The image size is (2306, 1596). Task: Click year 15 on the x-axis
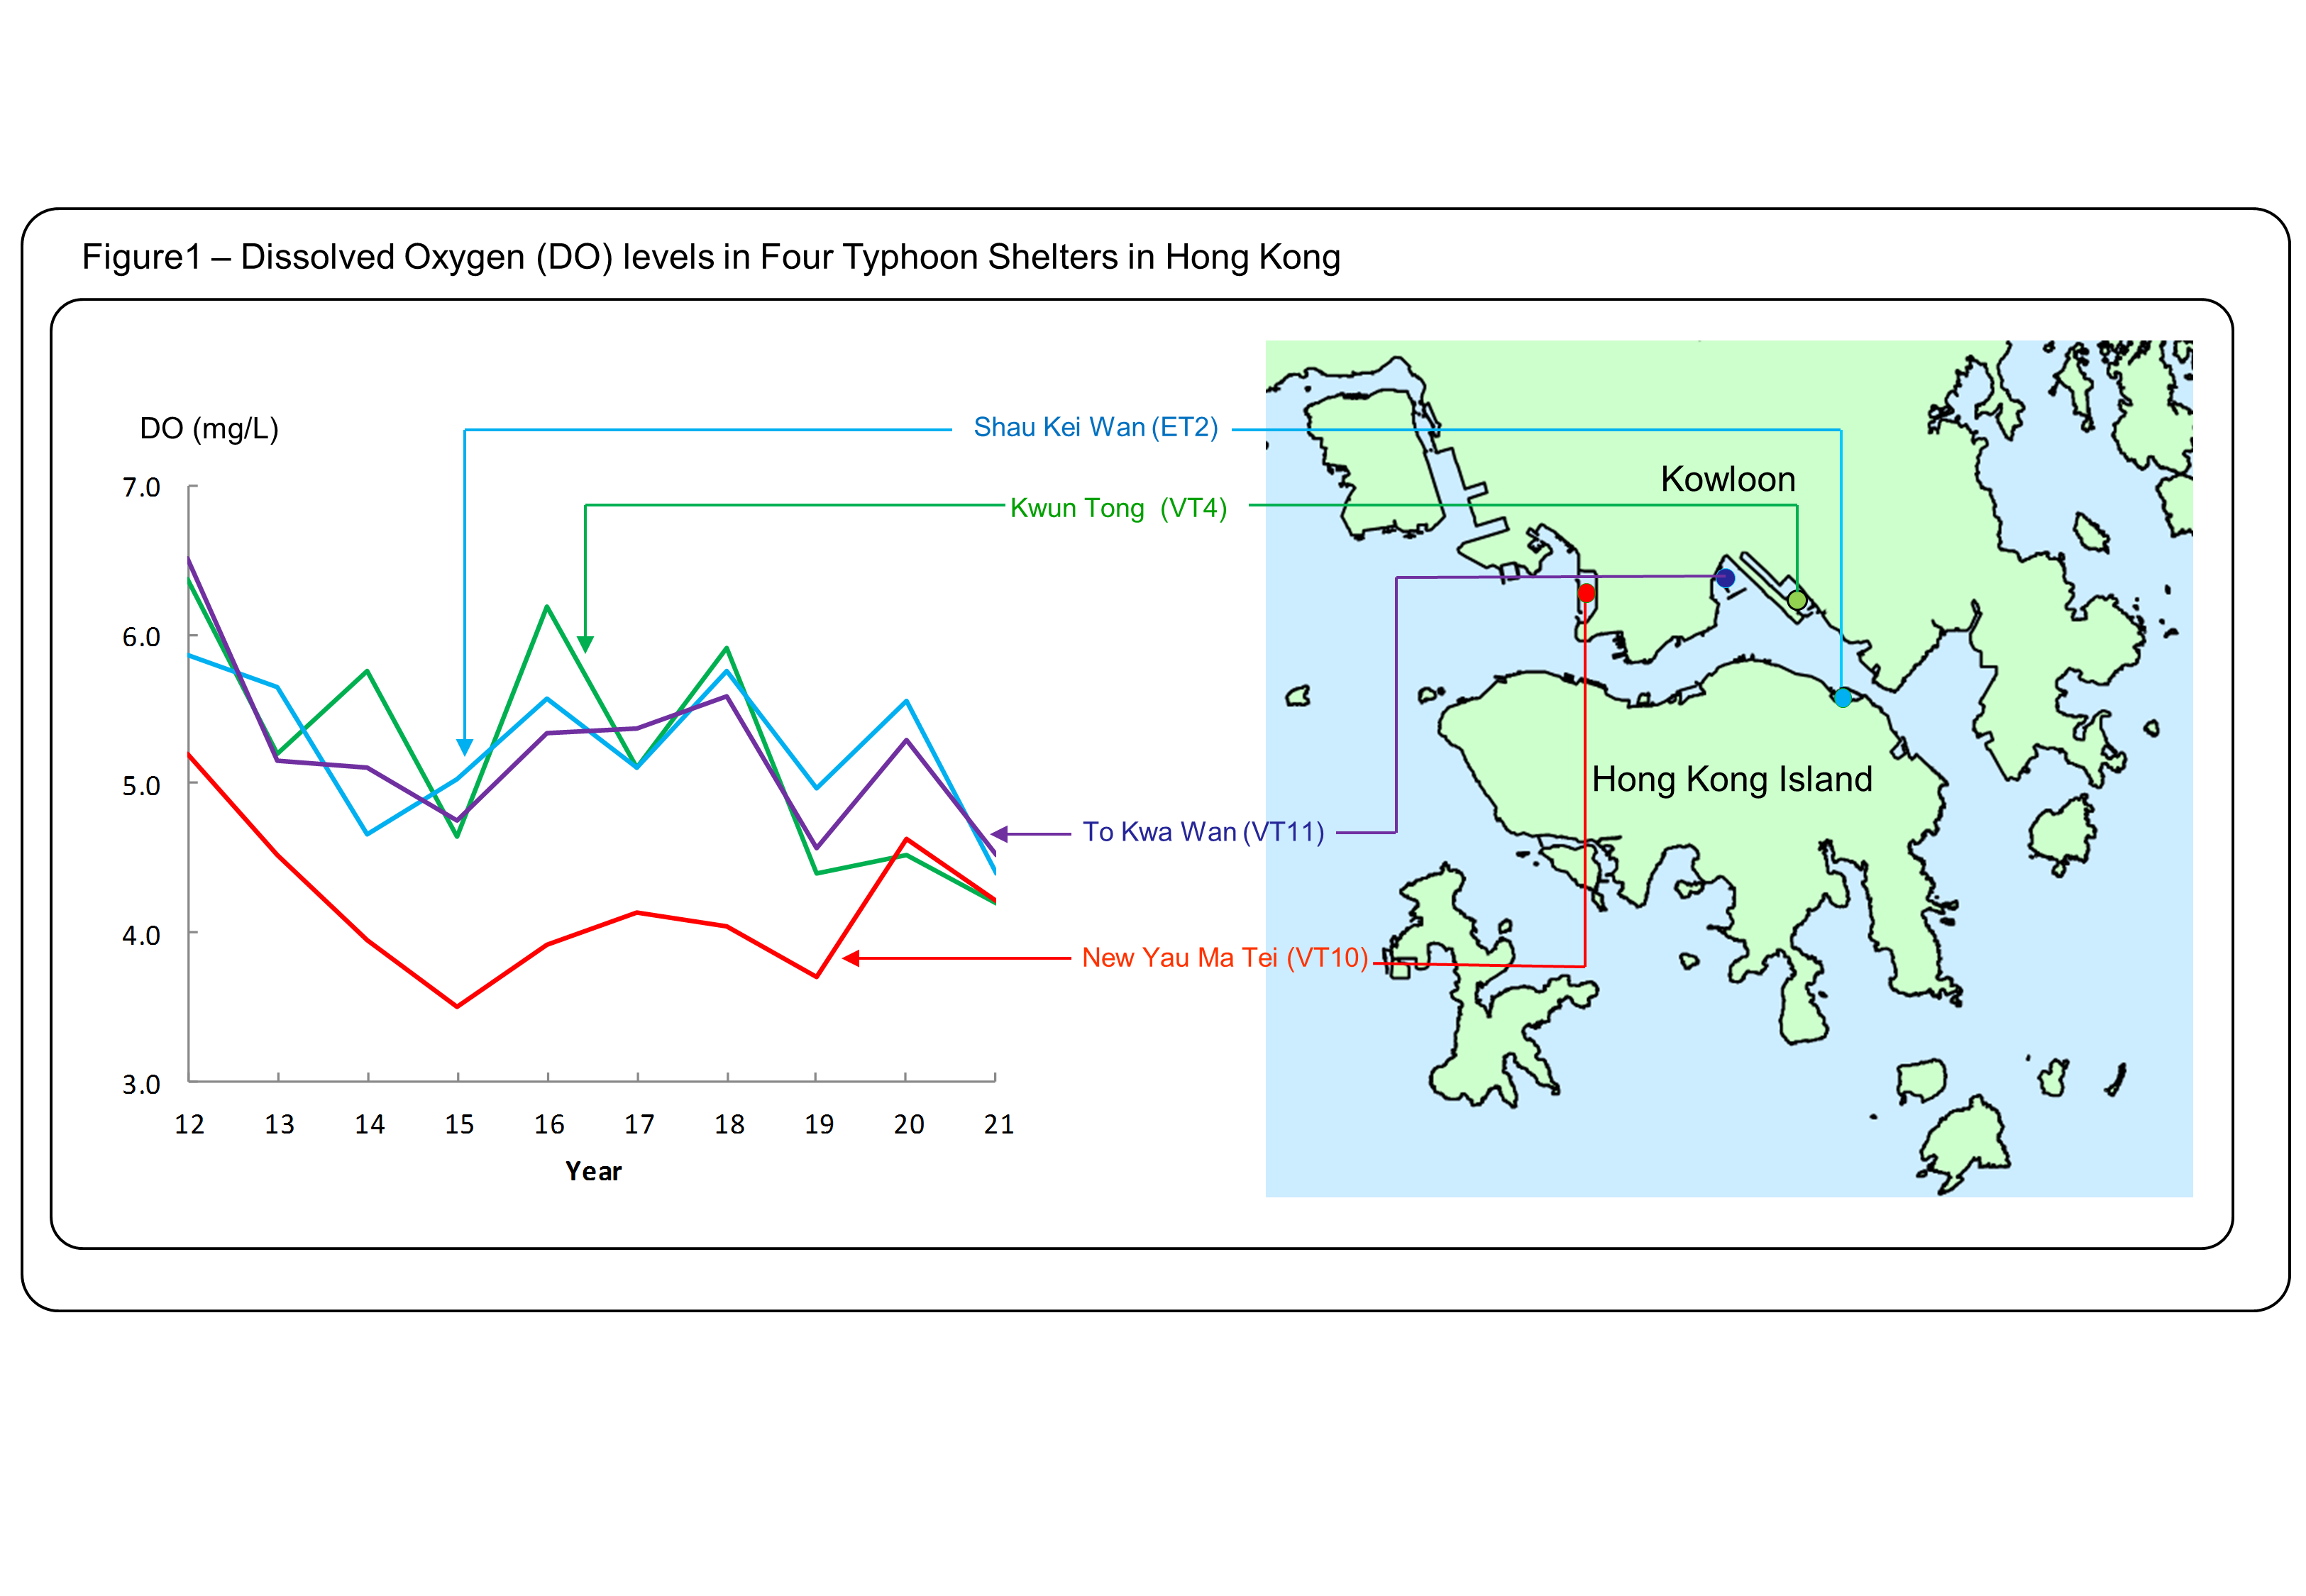(x=459, y=1125)
